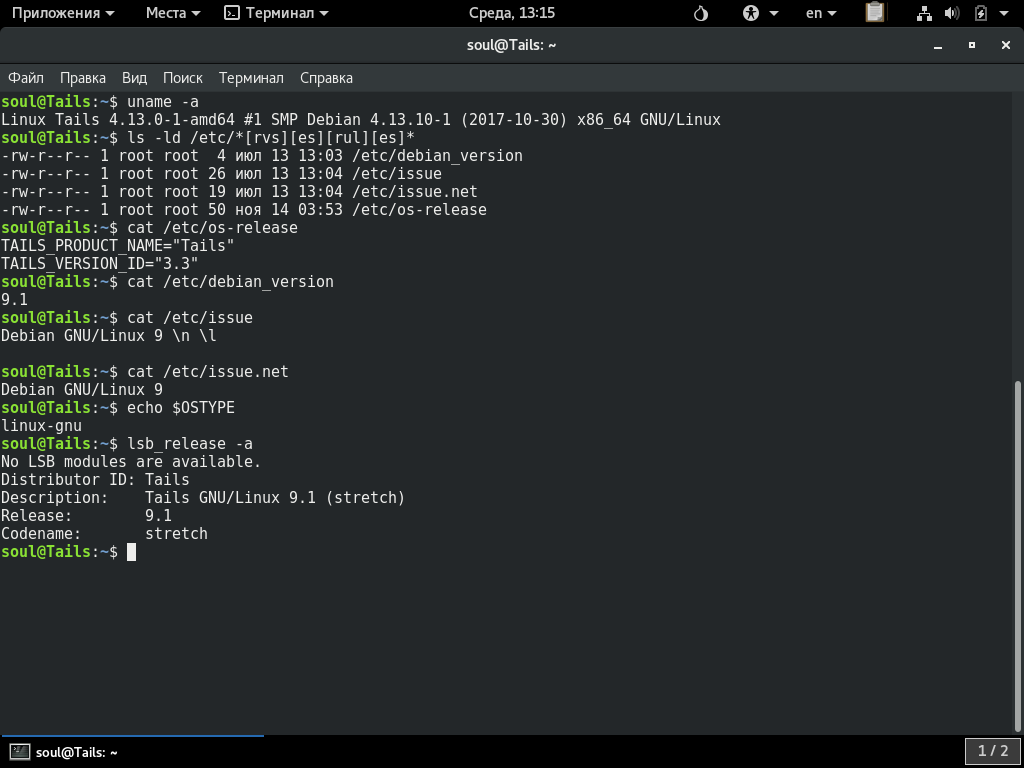Open the Файл menu

pyautogui.click(x=25, y=78)
